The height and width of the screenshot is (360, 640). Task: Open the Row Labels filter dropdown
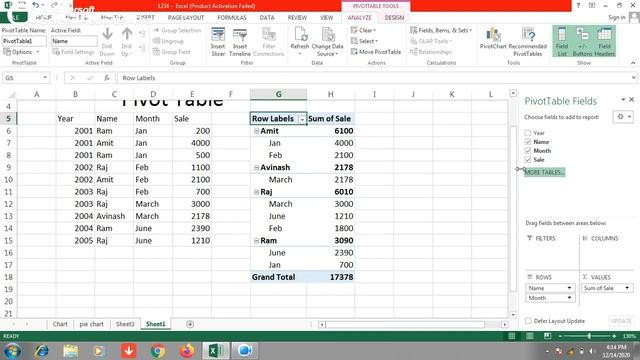(x=302, y=119)
